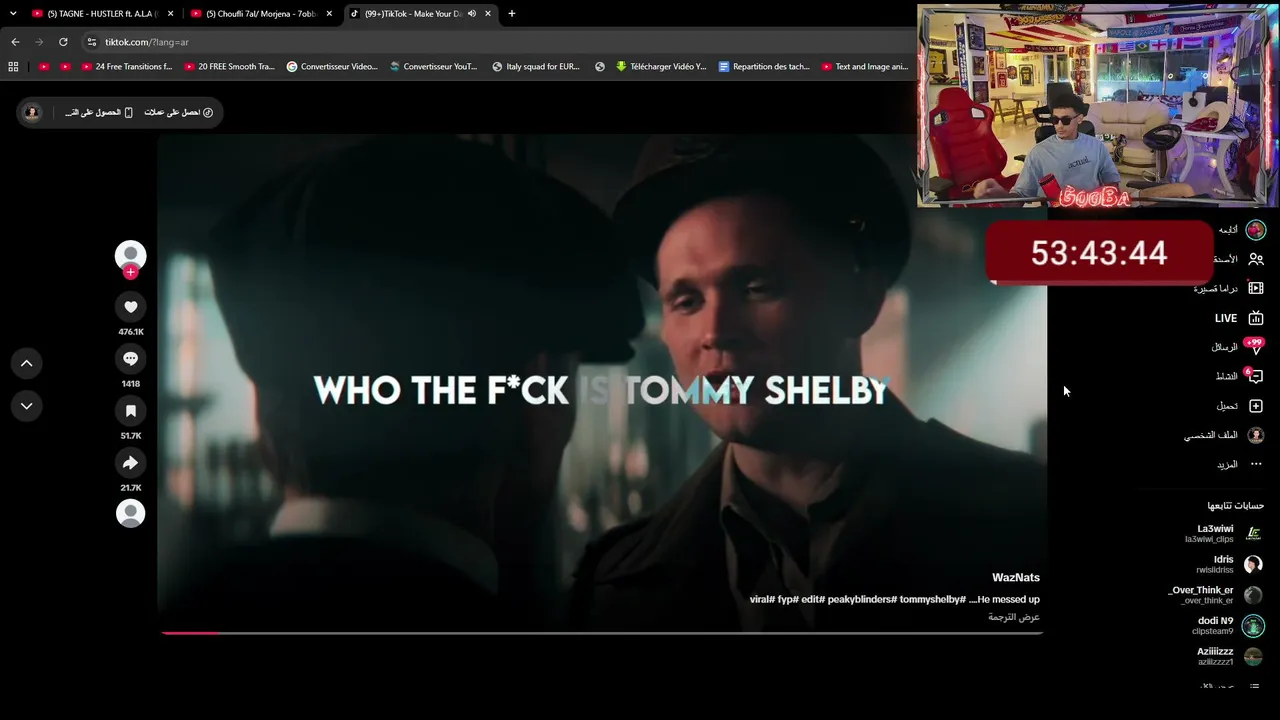This screenshot has width=1280, height=720.
Task: Open the small profile avatar in header
Action: (x=32, y=112)
